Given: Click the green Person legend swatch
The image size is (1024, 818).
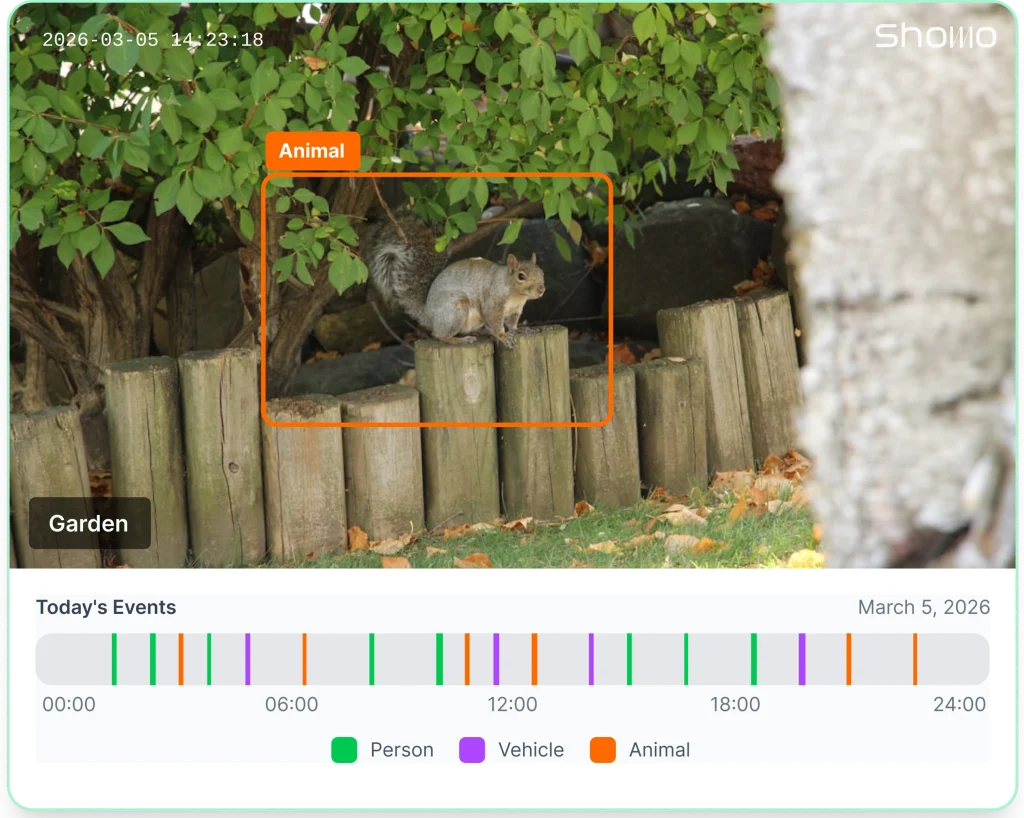Looking at the screenshot, I should (x=344, y=750).
